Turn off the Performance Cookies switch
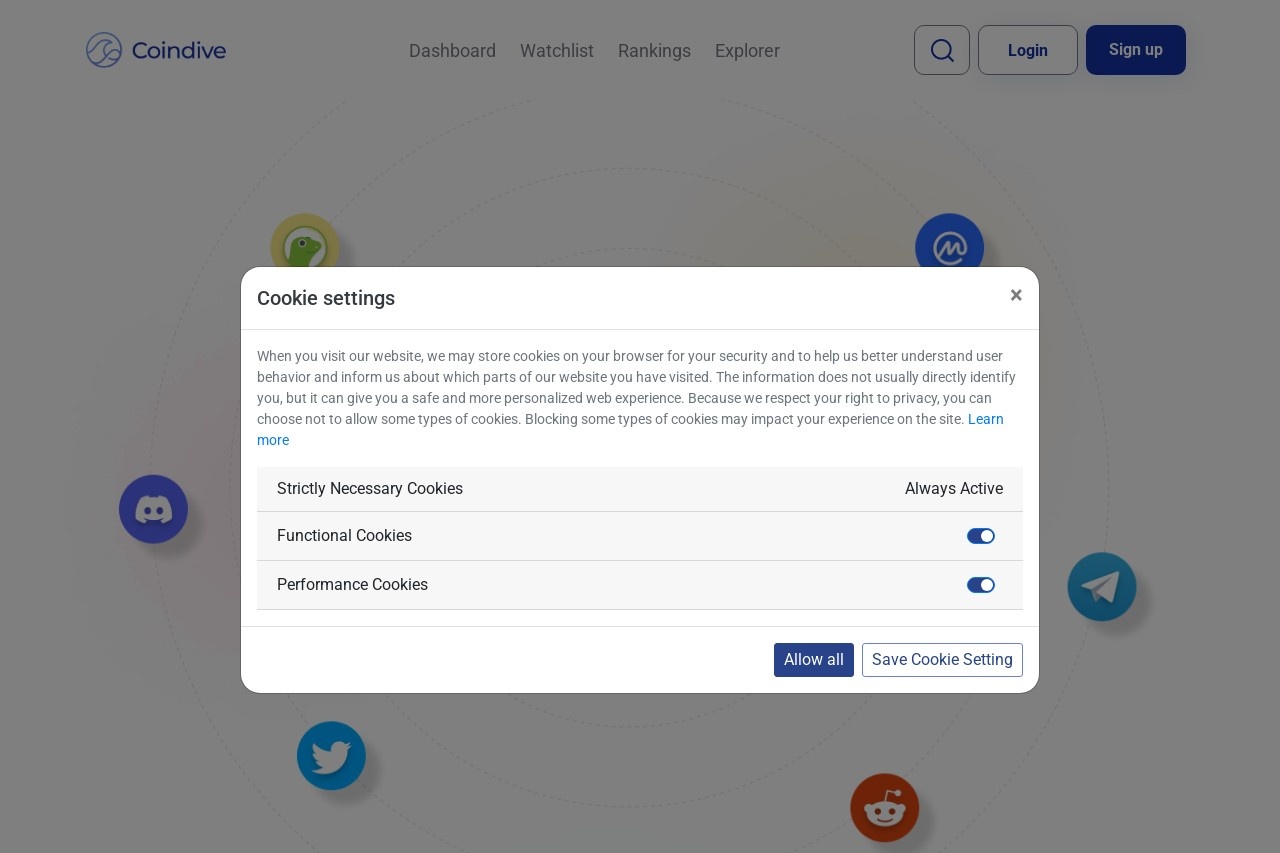This screenshot has height=853, width=1280. tap(981, 585)
